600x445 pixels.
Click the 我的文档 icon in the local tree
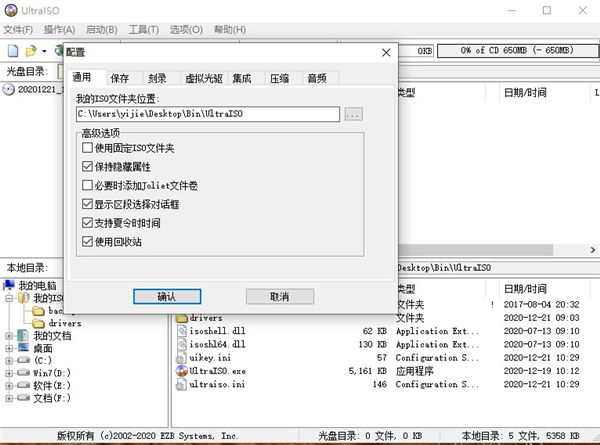click(23, 336)
